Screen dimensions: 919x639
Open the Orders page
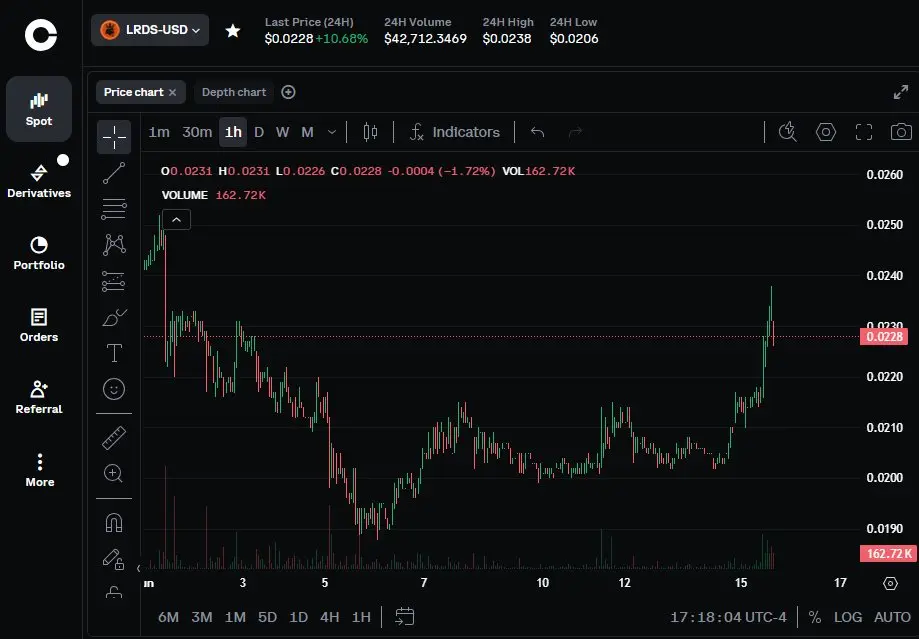pyautogui.click(x=39, y=325)
